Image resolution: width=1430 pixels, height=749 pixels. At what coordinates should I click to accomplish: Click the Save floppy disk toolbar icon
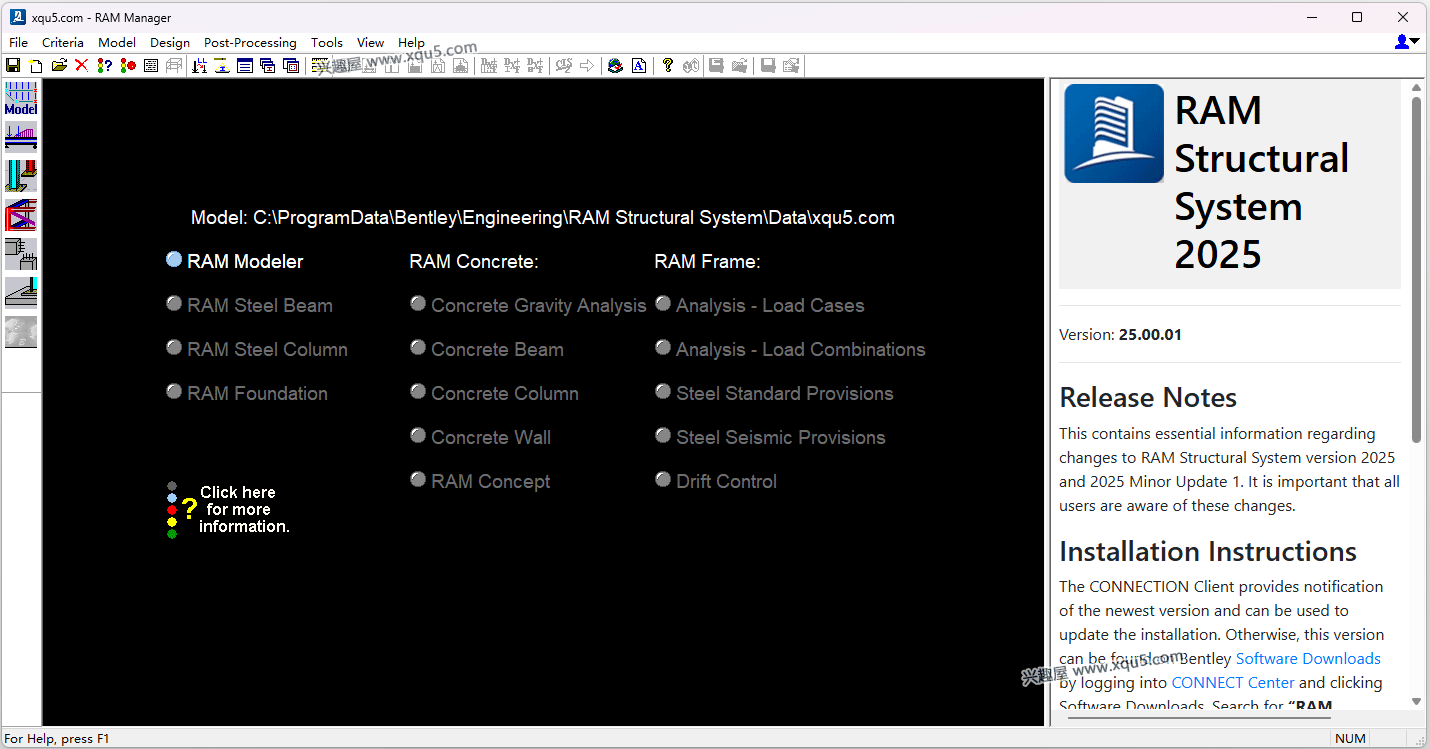click(x=13, y=66)
